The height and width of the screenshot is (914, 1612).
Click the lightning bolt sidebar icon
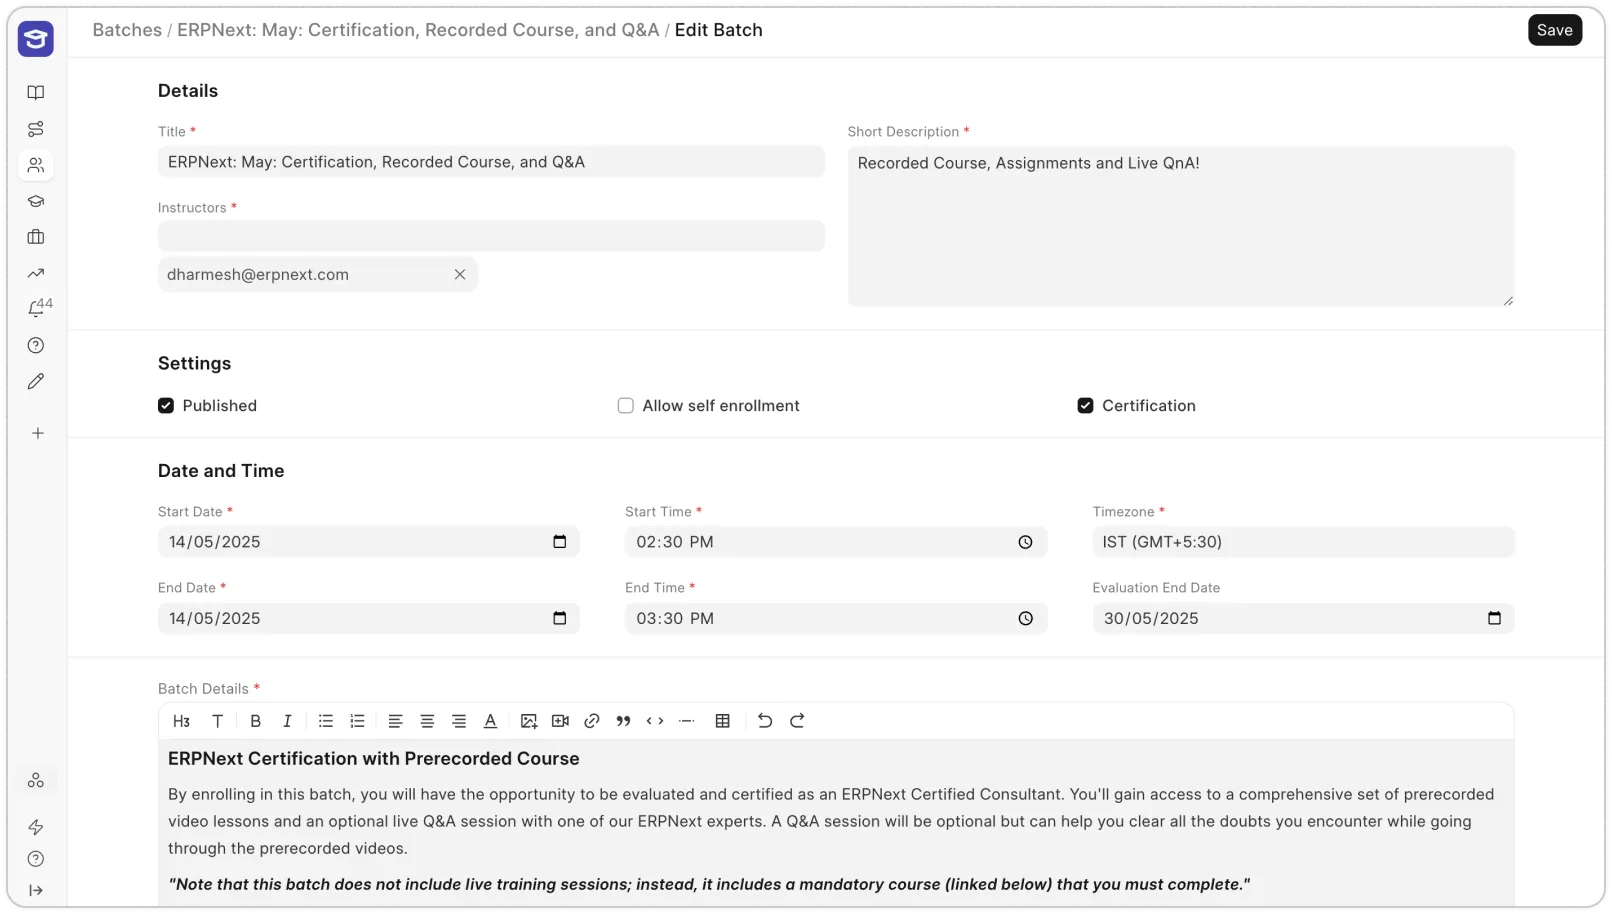pos(36,827)
